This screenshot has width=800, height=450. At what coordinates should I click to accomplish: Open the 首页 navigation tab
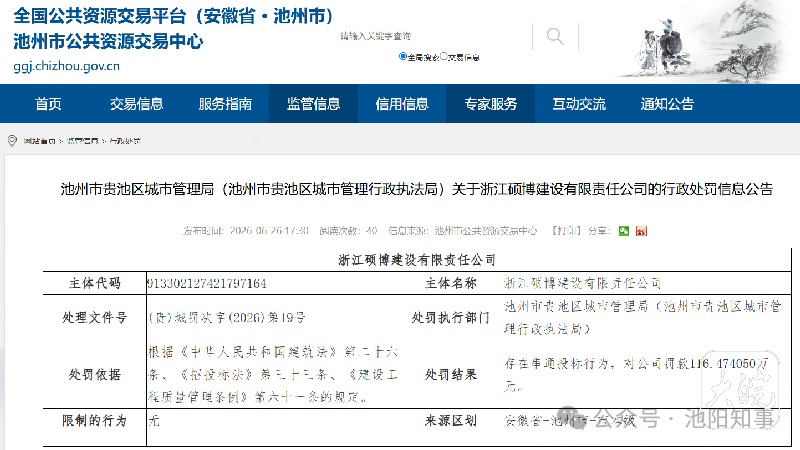point(48,104)
